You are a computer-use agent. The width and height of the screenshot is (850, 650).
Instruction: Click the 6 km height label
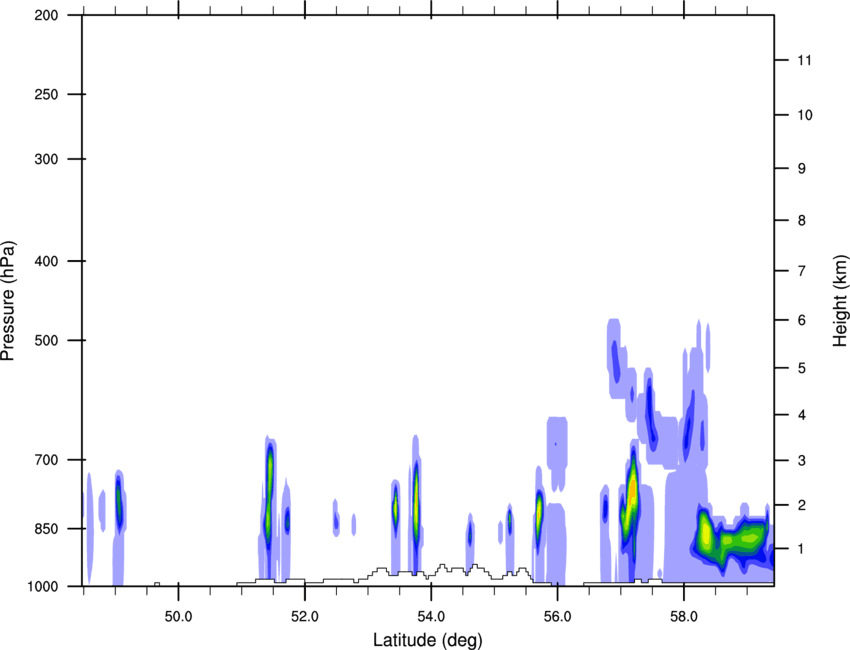pyautogui.click(x=802, y=320)
